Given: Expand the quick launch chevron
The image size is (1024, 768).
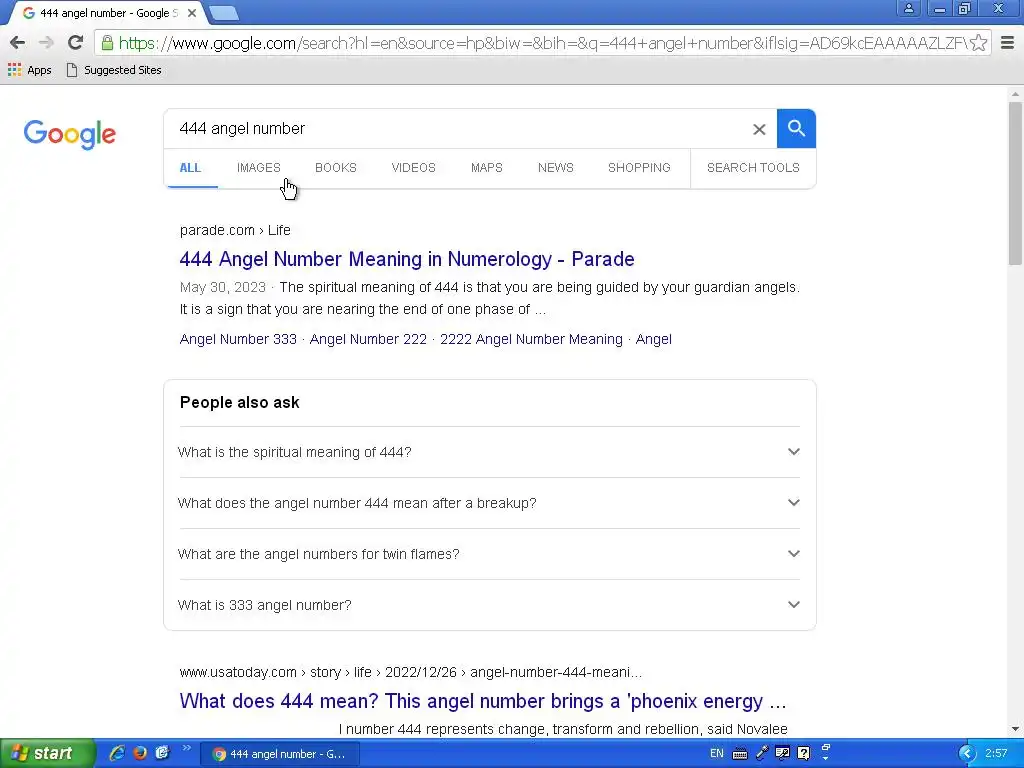Looking at the screenshot, I should [x=186, y=748].
